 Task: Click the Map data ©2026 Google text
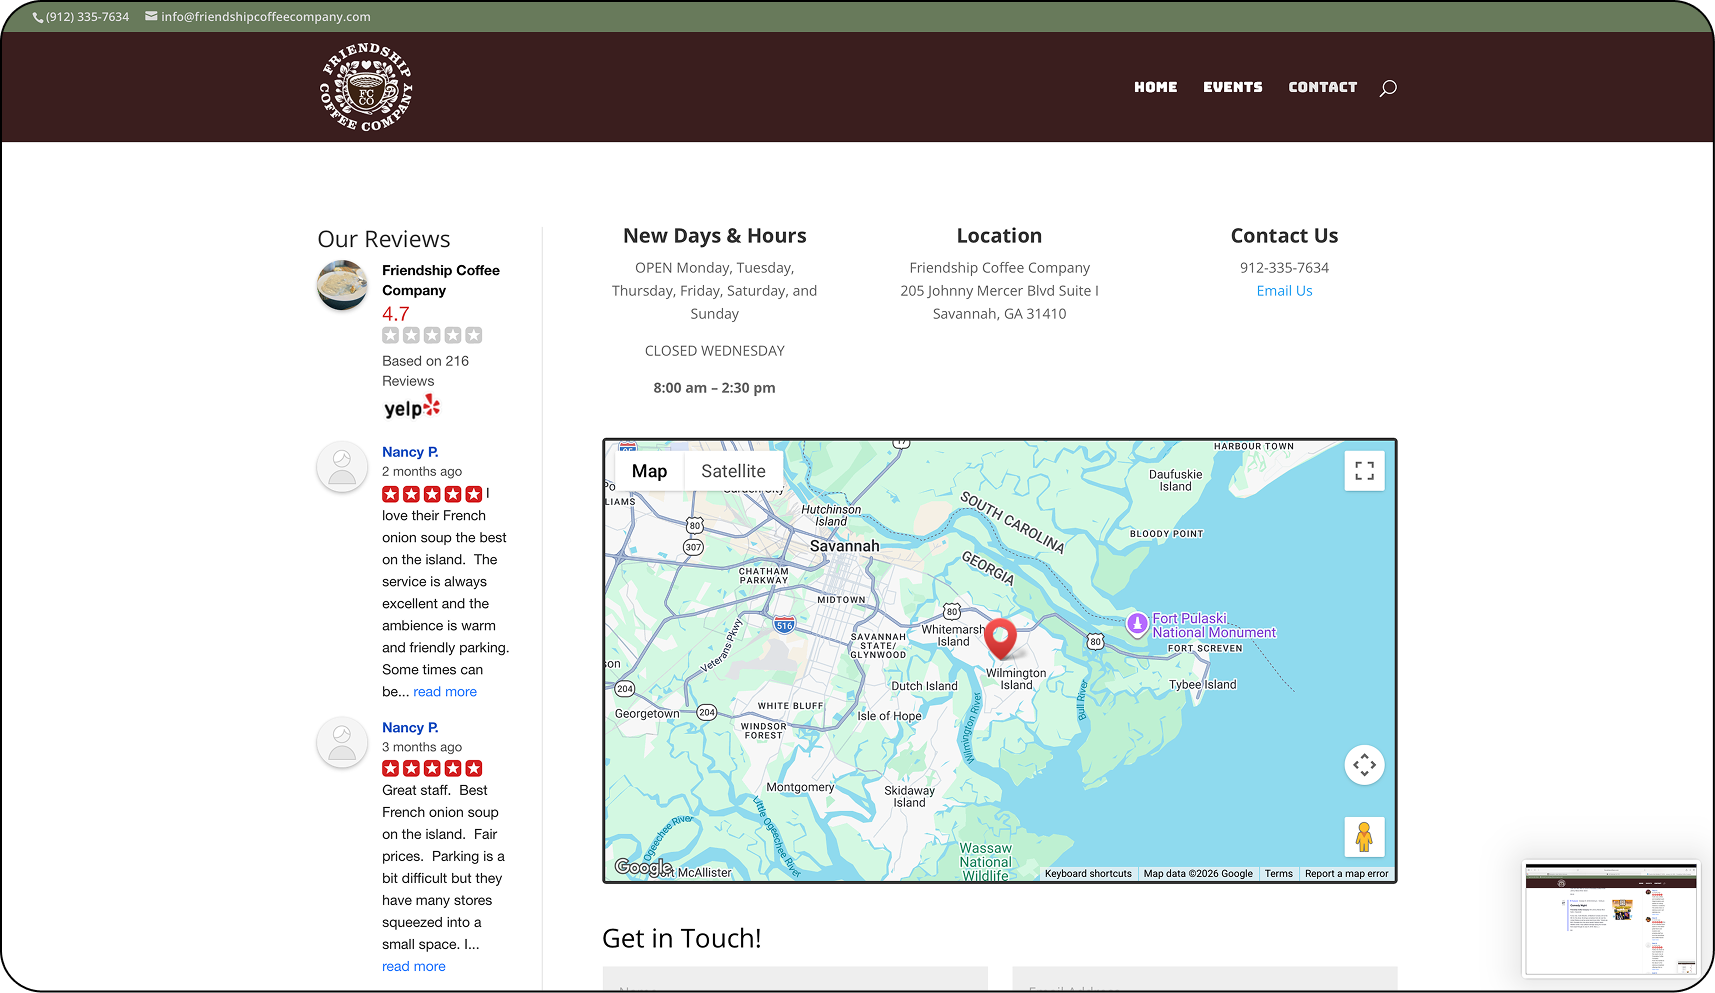(x=1198, y=874)
